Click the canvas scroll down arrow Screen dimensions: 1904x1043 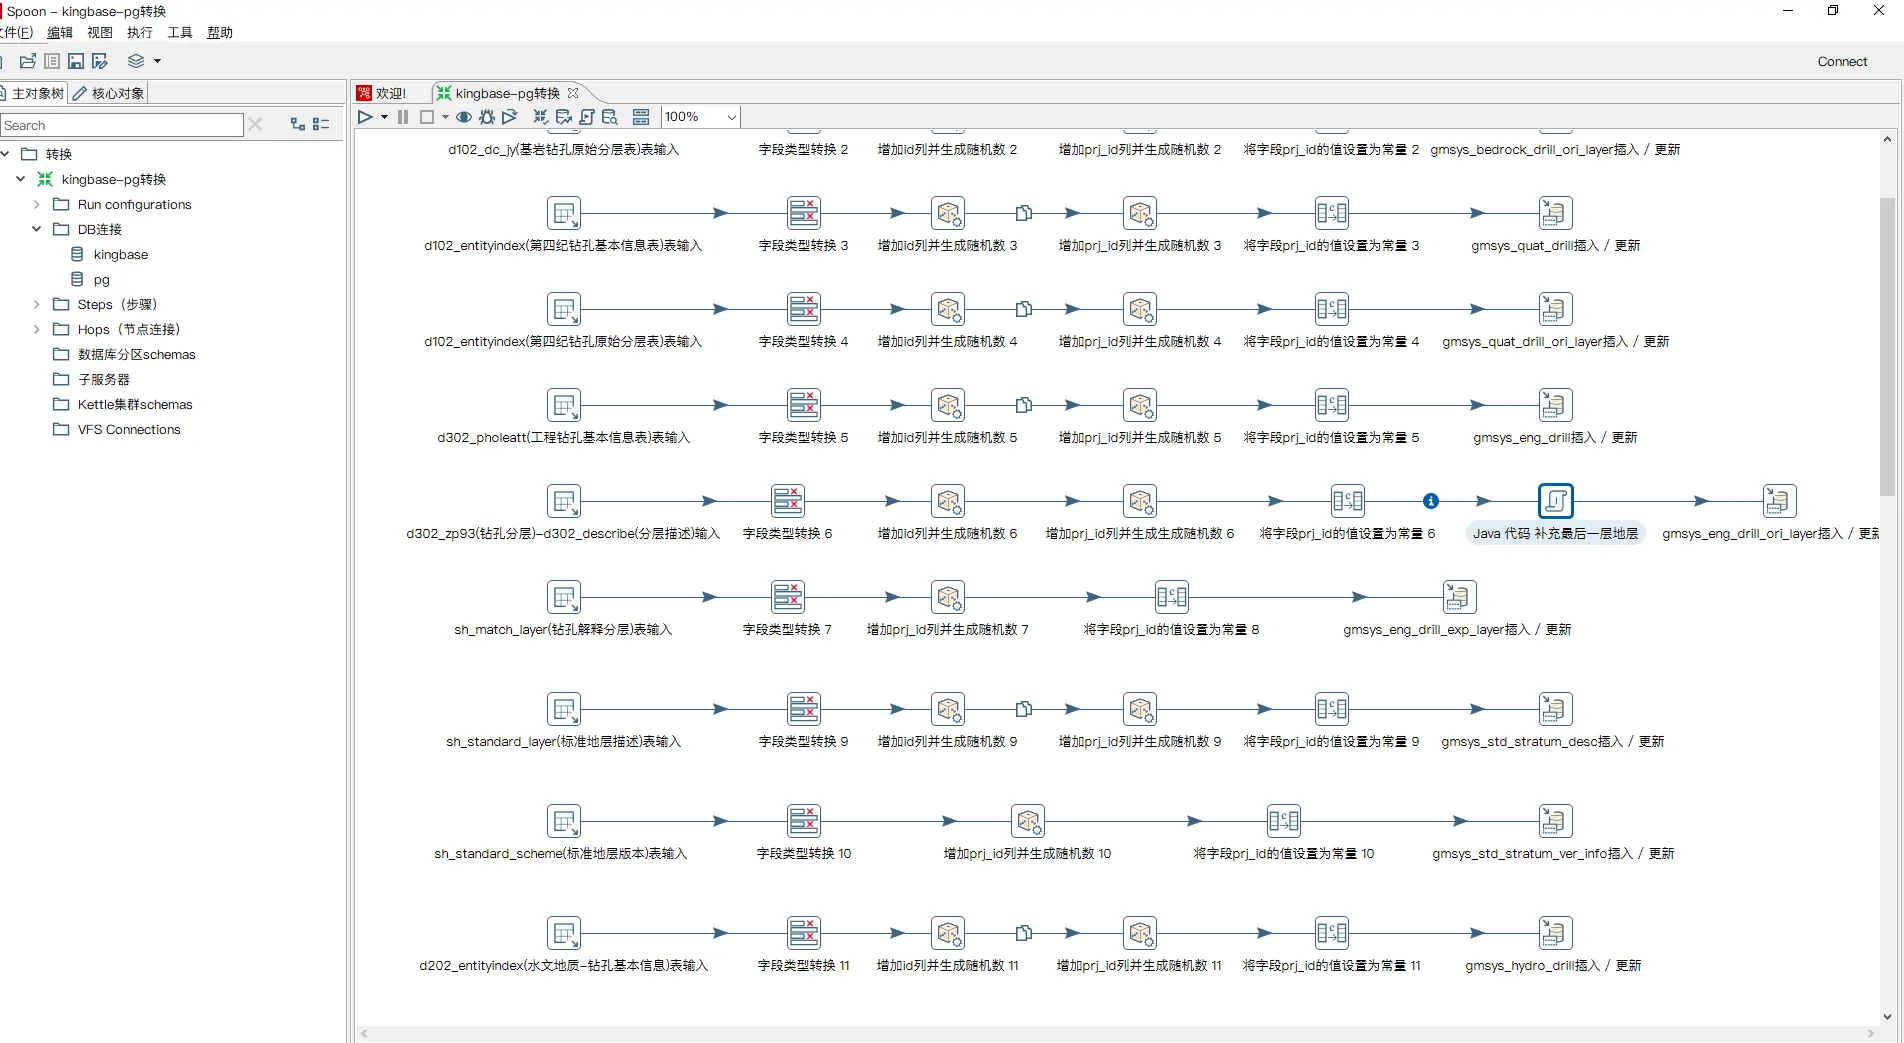pyautogui.click(x=1887, y=1016)
